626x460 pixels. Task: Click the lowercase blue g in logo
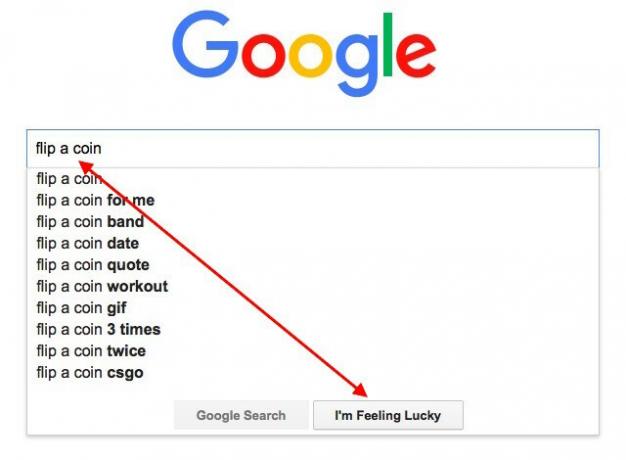click(x=356, y=65)
